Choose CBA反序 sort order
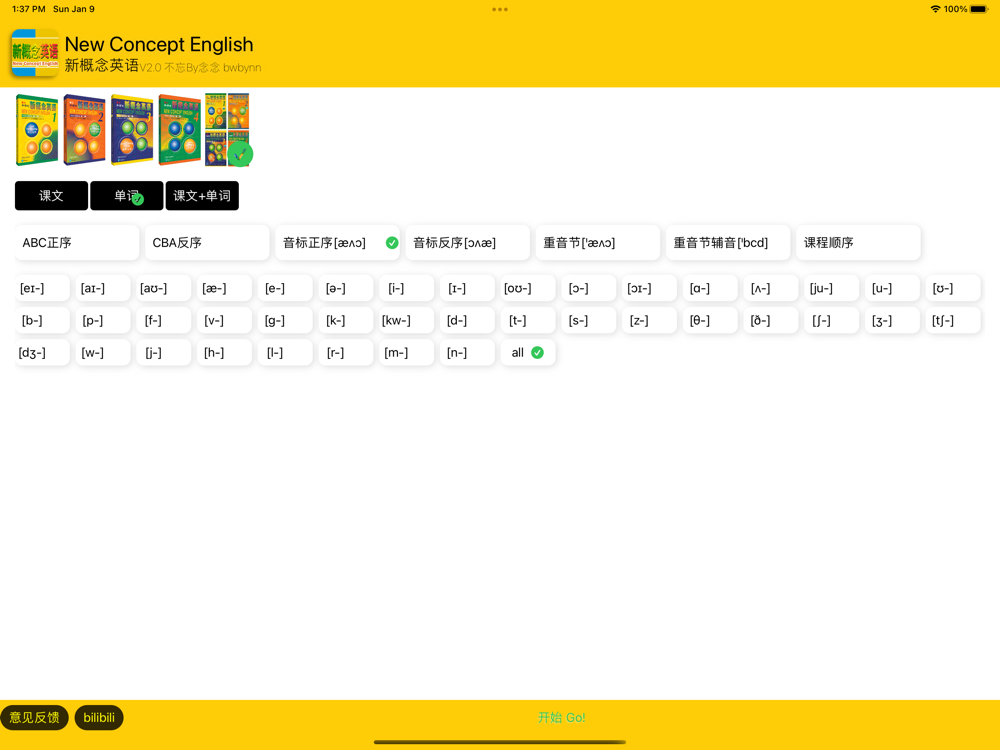The height and width of the screenshot is (750, 1000). [x=207, y=242]
